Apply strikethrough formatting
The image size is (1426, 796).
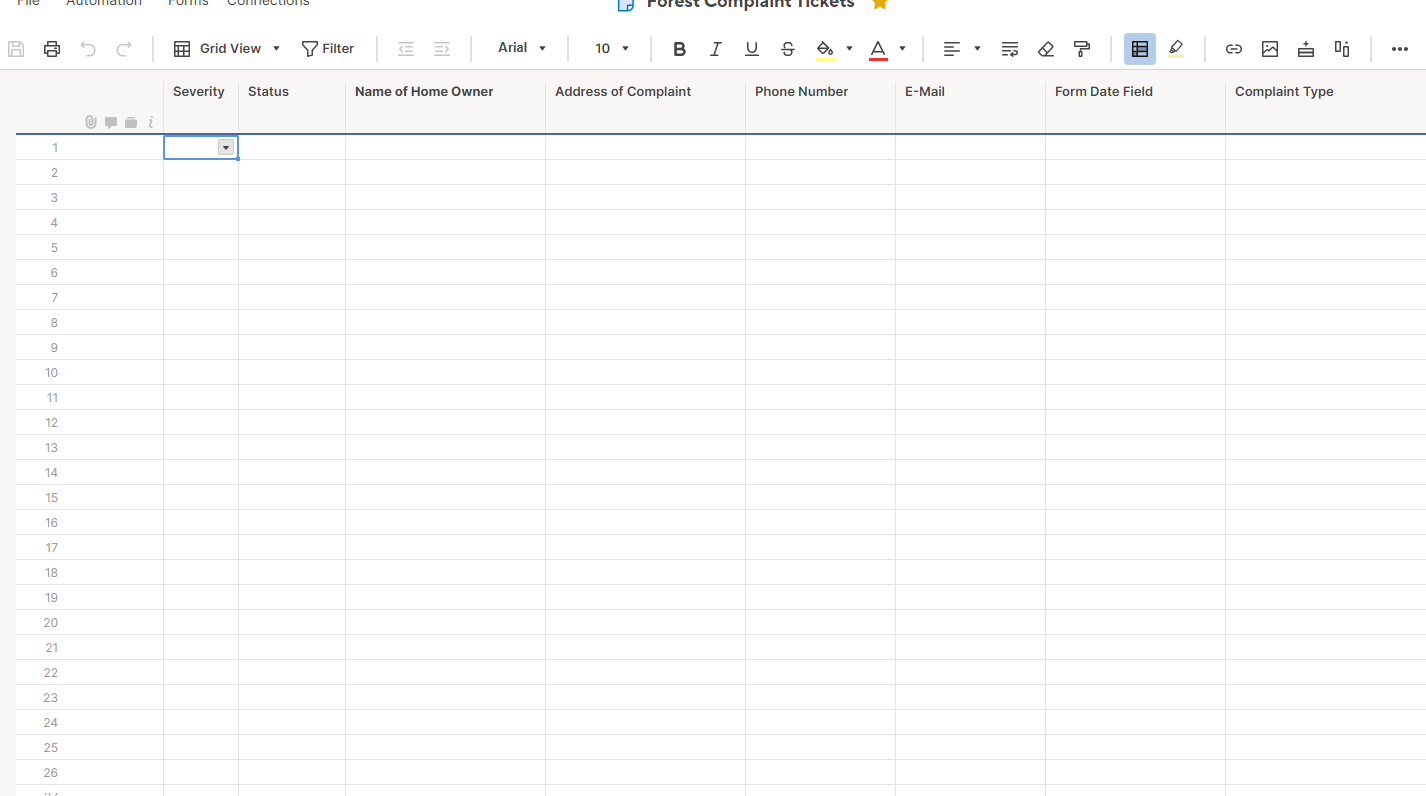pos(788,49)
